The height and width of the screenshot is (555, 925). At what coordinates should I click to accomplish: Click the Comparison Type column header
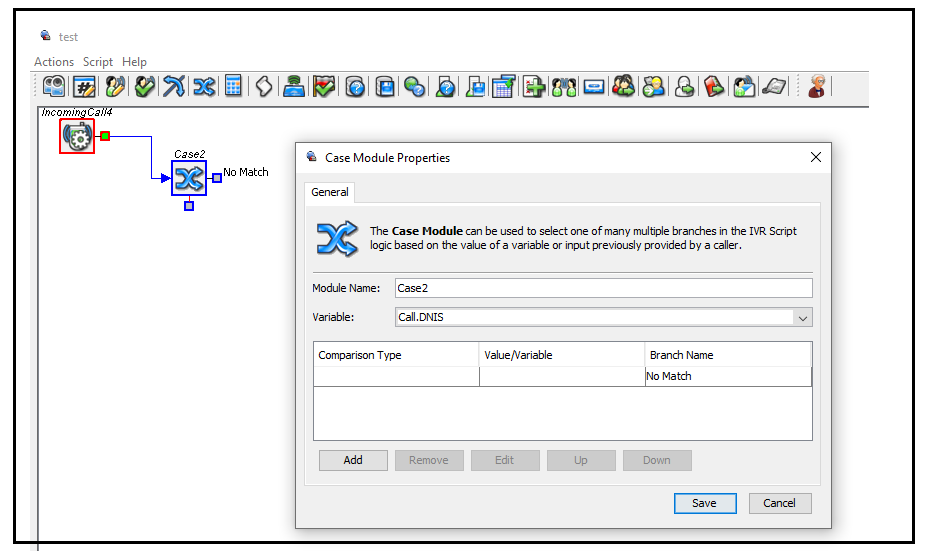pyautogui.click(x=396, y=355)
